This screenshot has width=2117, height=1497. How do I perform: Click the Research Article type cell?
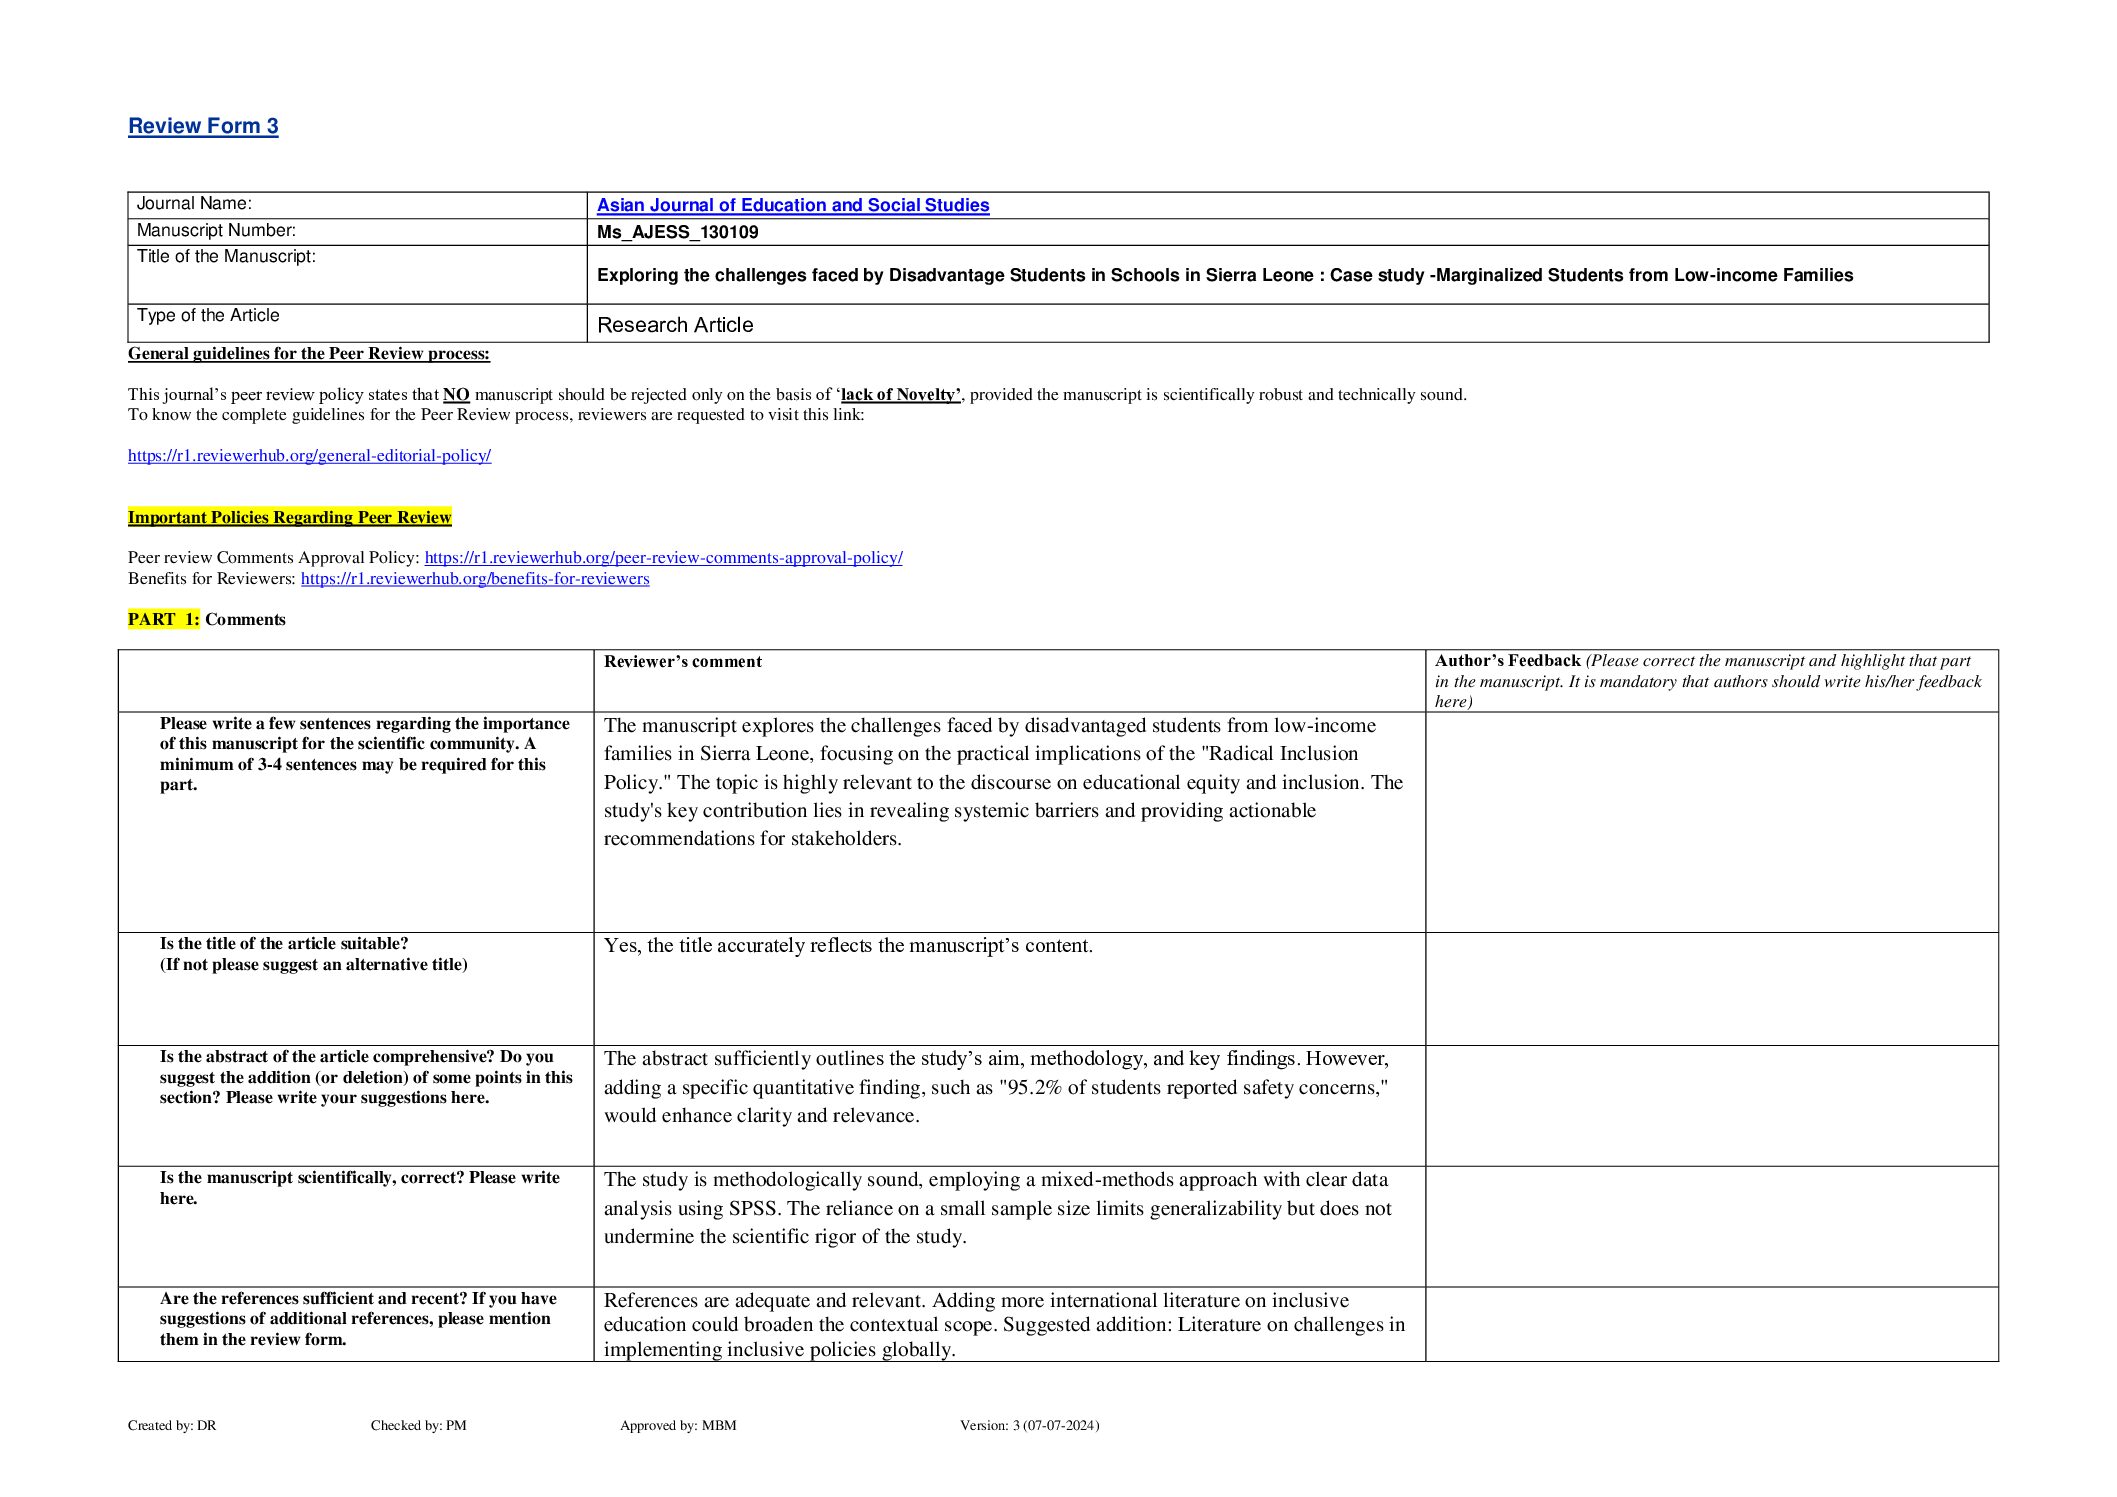675,325
